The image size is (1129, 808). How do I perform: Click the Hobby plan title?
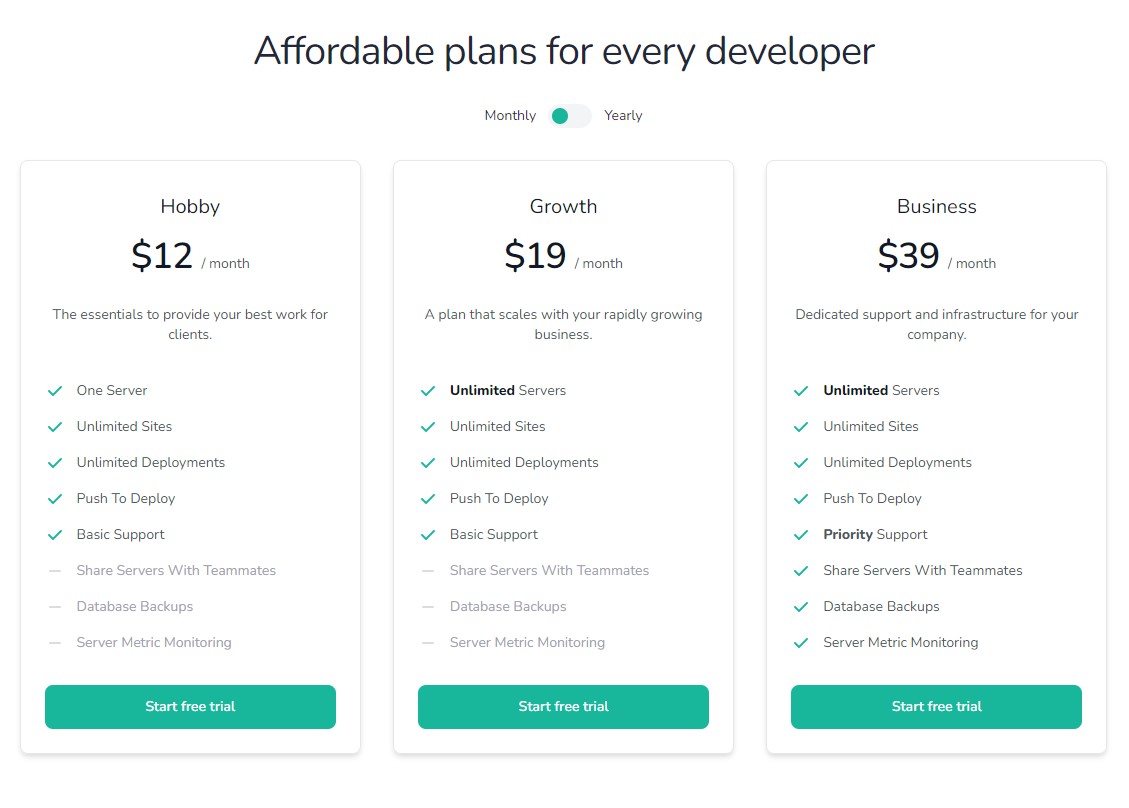click(190, 207)
